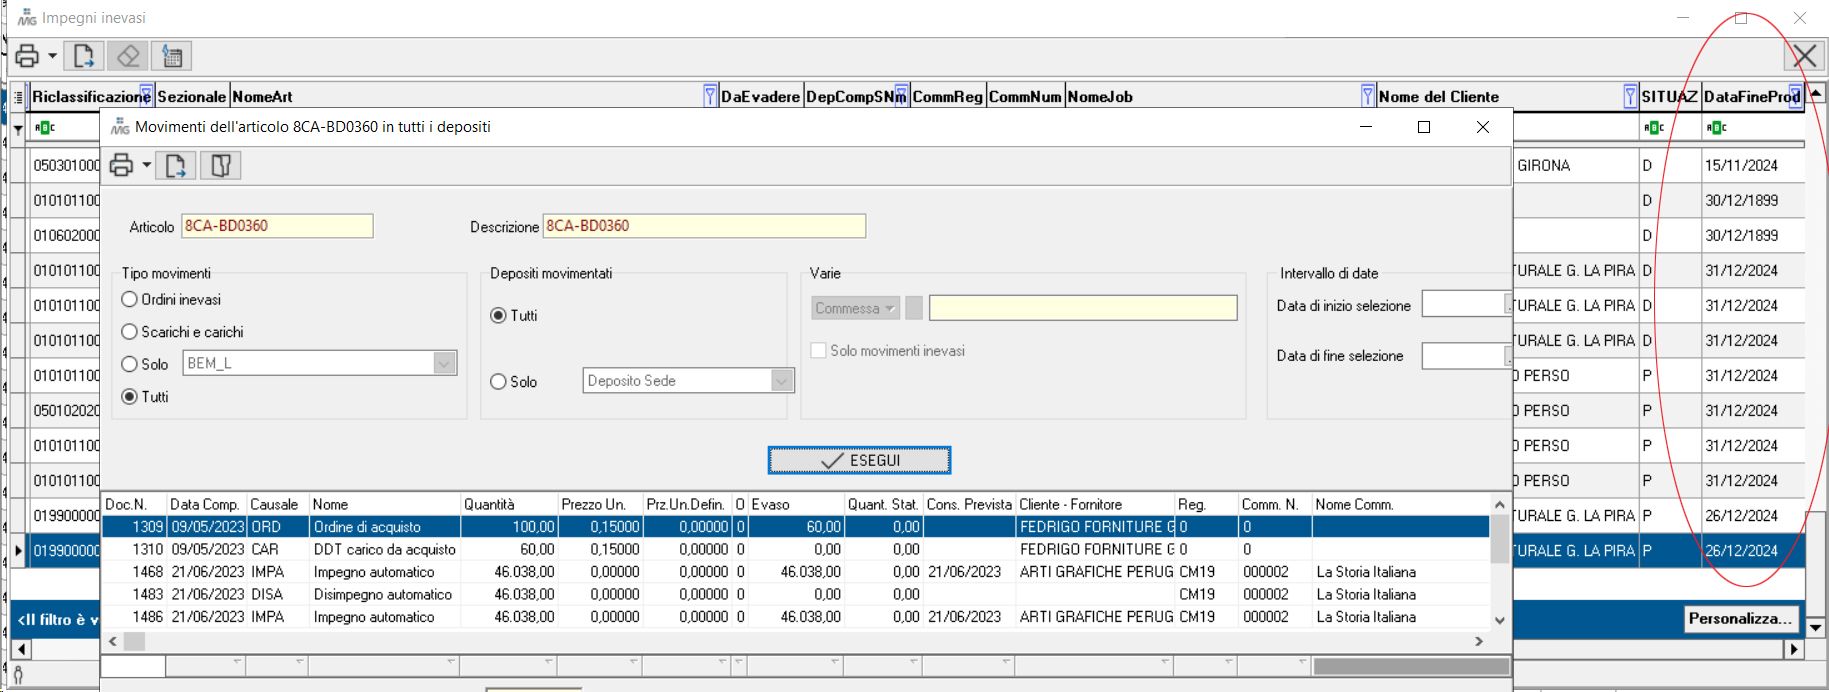Click the print icon in the Movimenti window toolbar
Viewport: 1829px width, 692px height.
[122, 166]
